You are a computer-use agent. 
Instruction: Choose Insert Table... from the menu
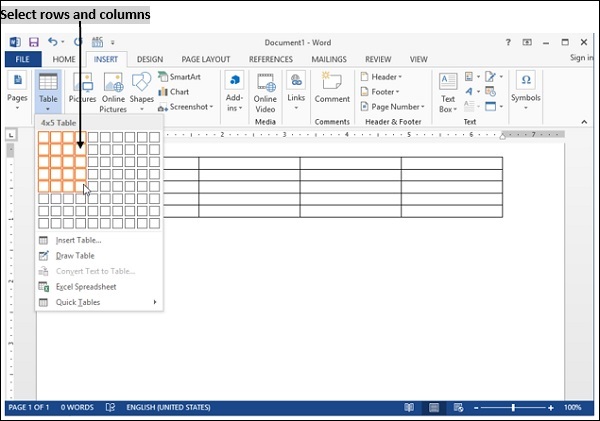click(78, 240)
